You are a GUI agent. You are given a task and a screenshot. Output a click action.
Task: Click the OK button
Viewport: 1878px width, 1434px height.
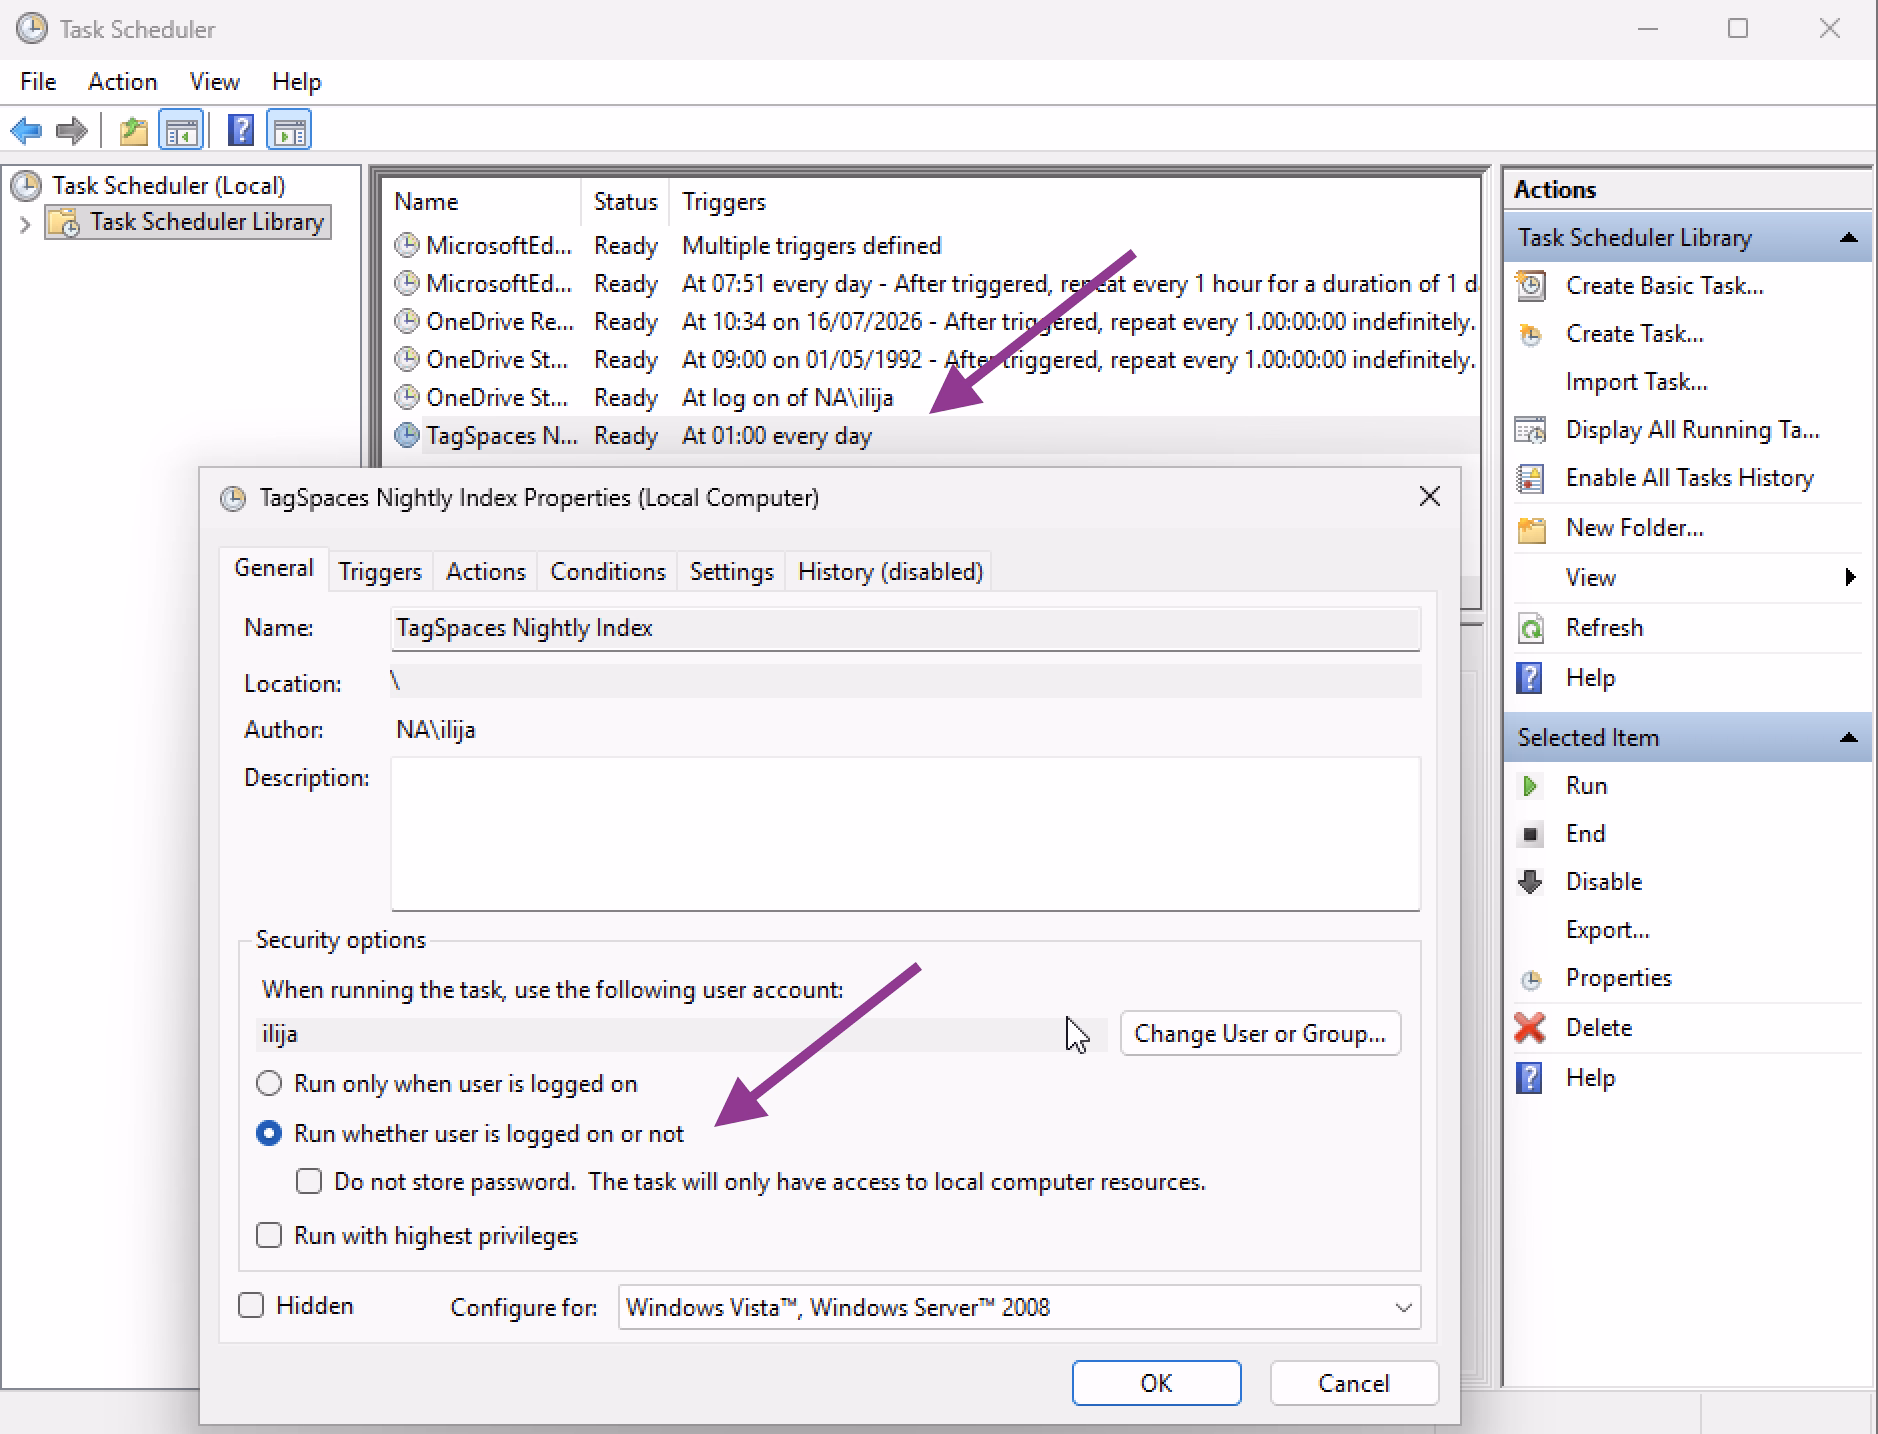[1157, 1383]
